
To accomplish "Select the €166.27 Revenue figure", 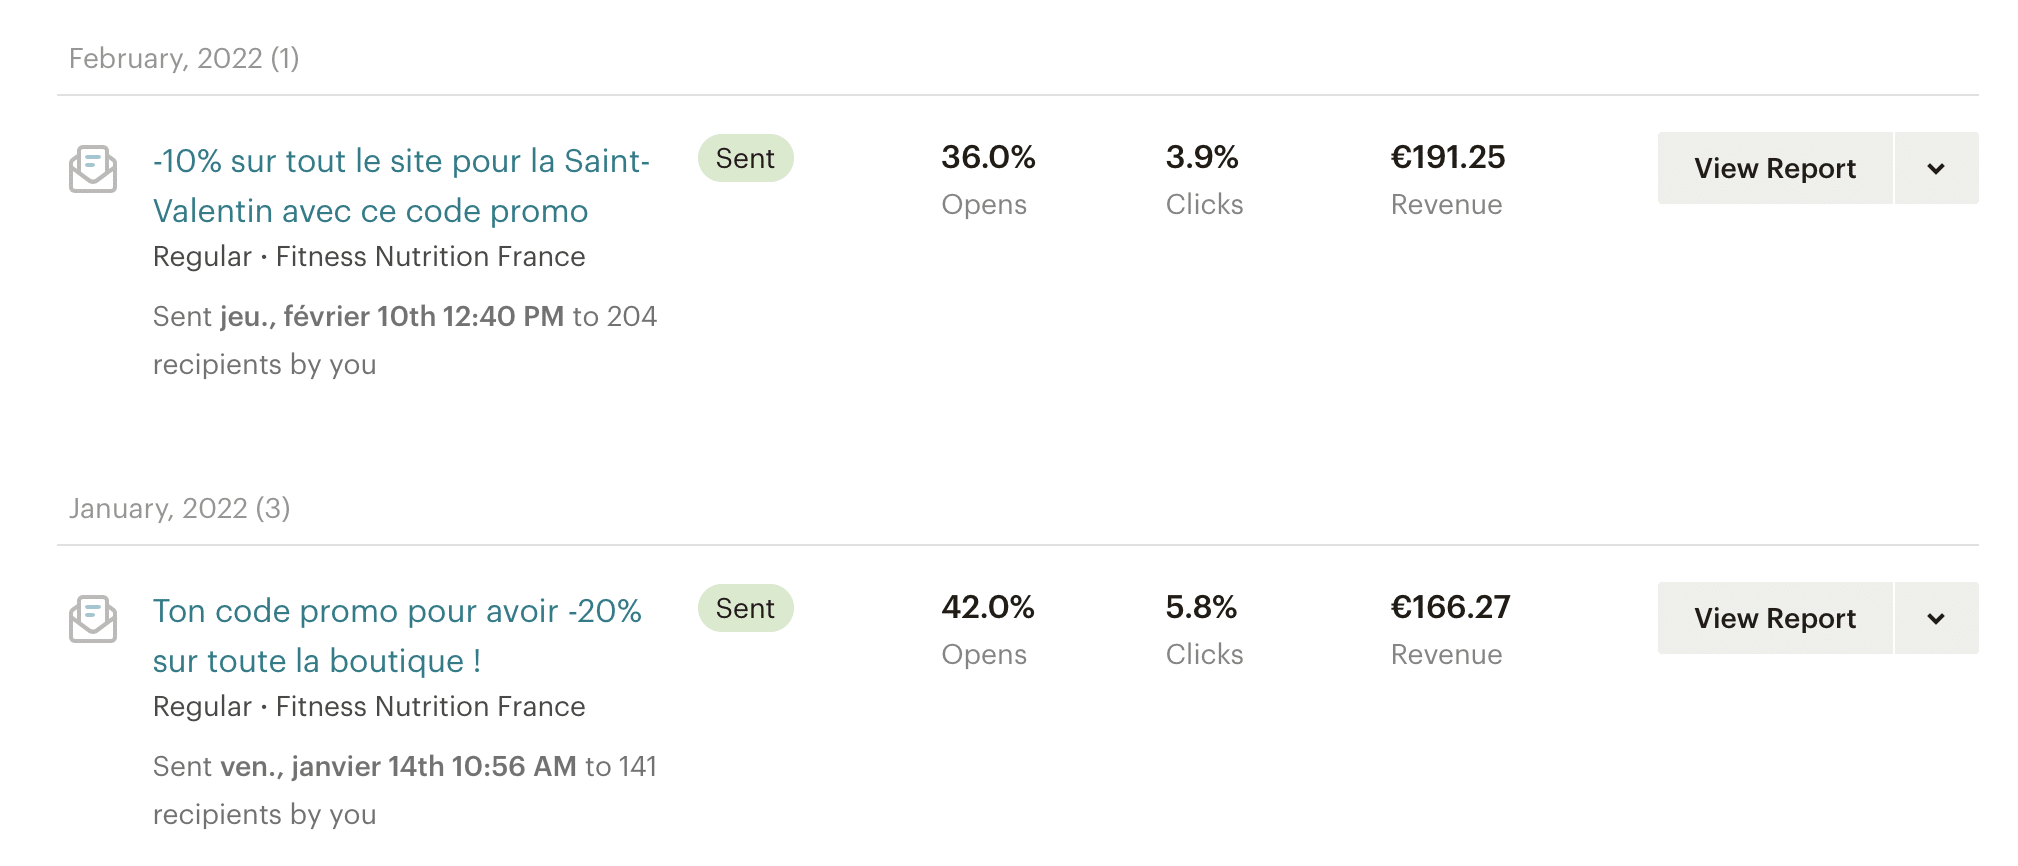I will 1450,630.
